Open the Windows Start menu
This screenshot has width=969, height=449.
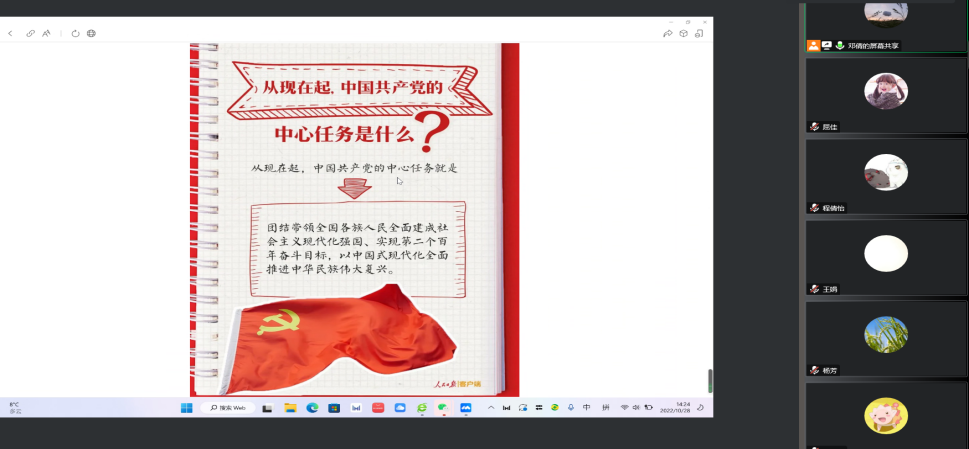click(x=187, y=408)
